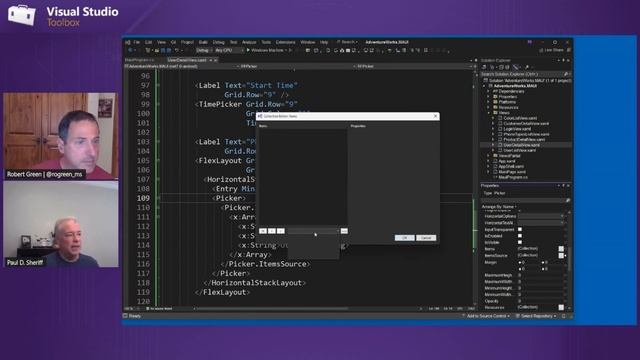This screenshot has height=360, width=640.
Task: Toggle the InputTransparent checkbox
Action: pos(520,229)
